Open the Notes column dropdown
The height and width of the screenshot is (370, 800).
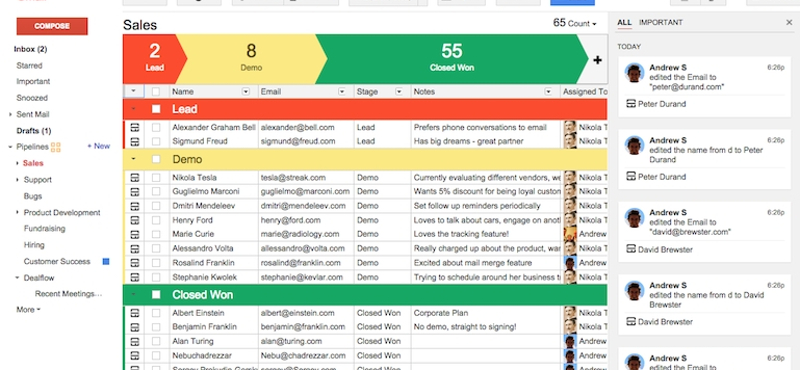(548, 92)
